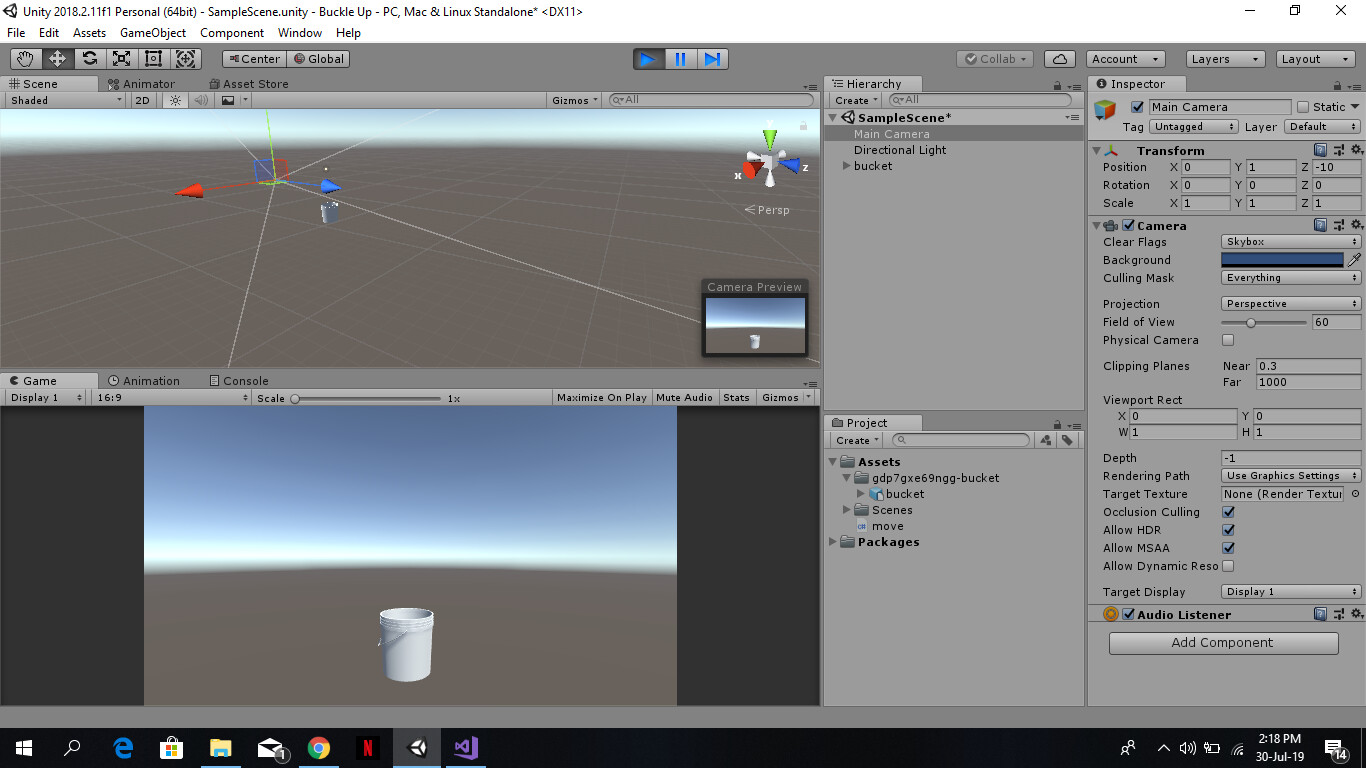Disable Allow HDR on the Camera
This screenshot has width=1366, height=768.
(x=1228, y=530)
